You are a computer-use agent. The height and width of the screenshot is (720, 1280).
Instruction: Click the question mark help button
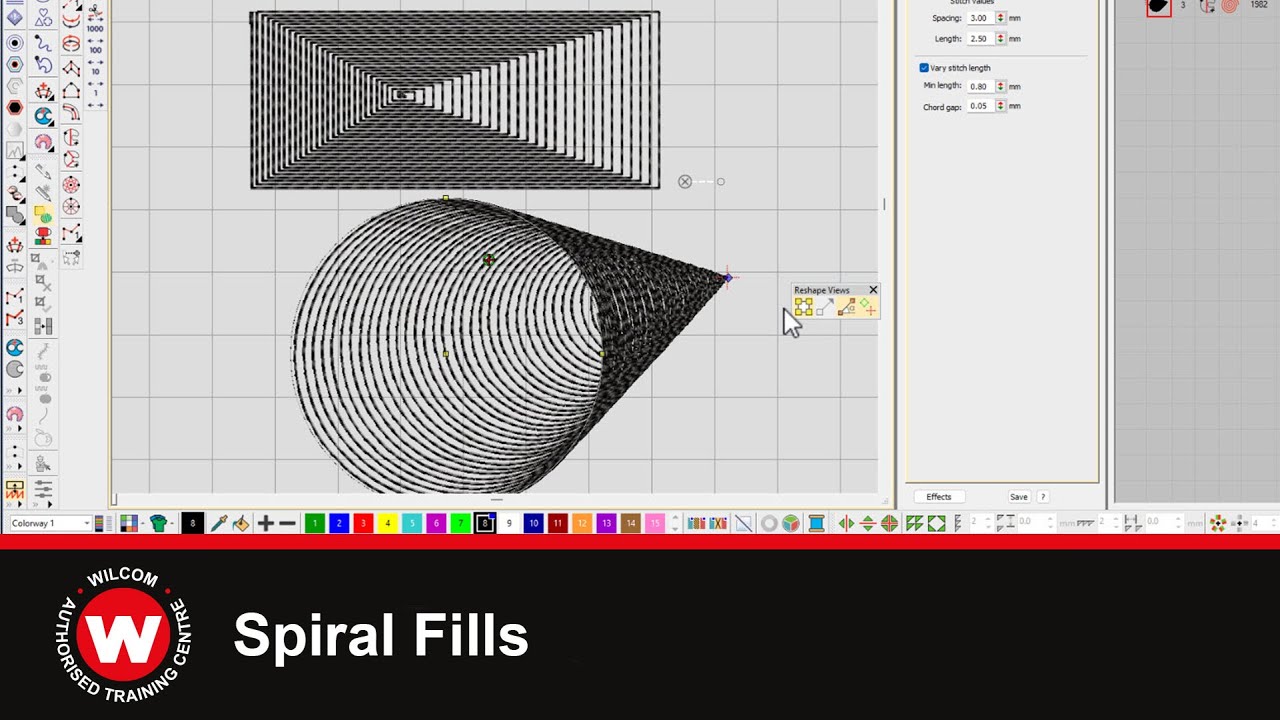tap(1042, 497)
